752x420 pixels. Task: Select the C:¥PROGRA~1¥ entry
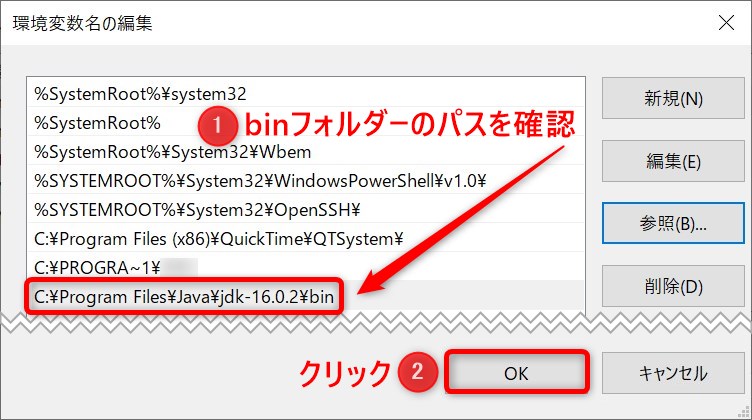pyautogui.click(x=306, y=267)
